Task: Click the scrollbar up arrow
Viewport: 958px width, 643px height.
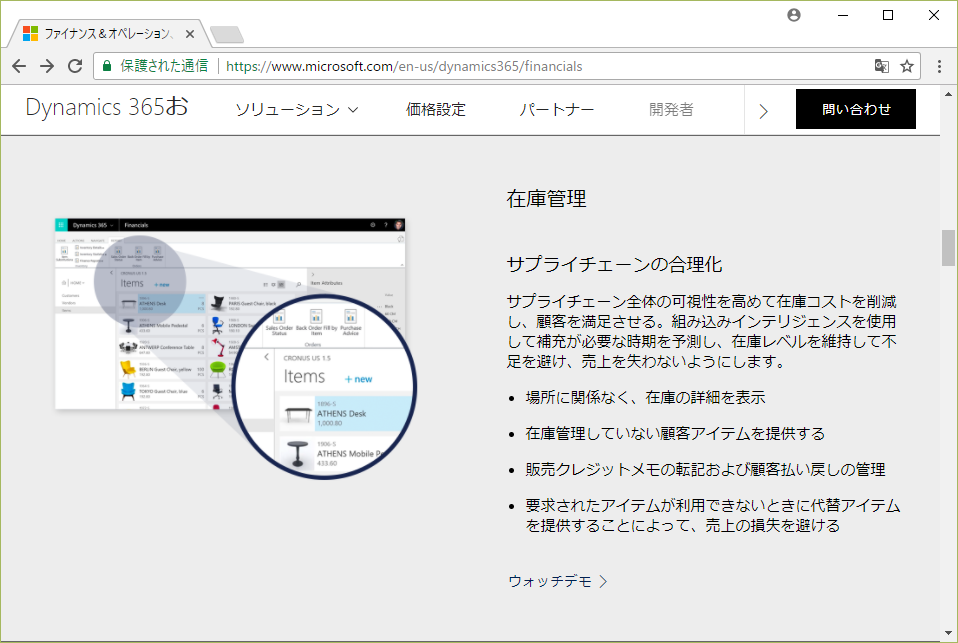Action: click(948, 95)
